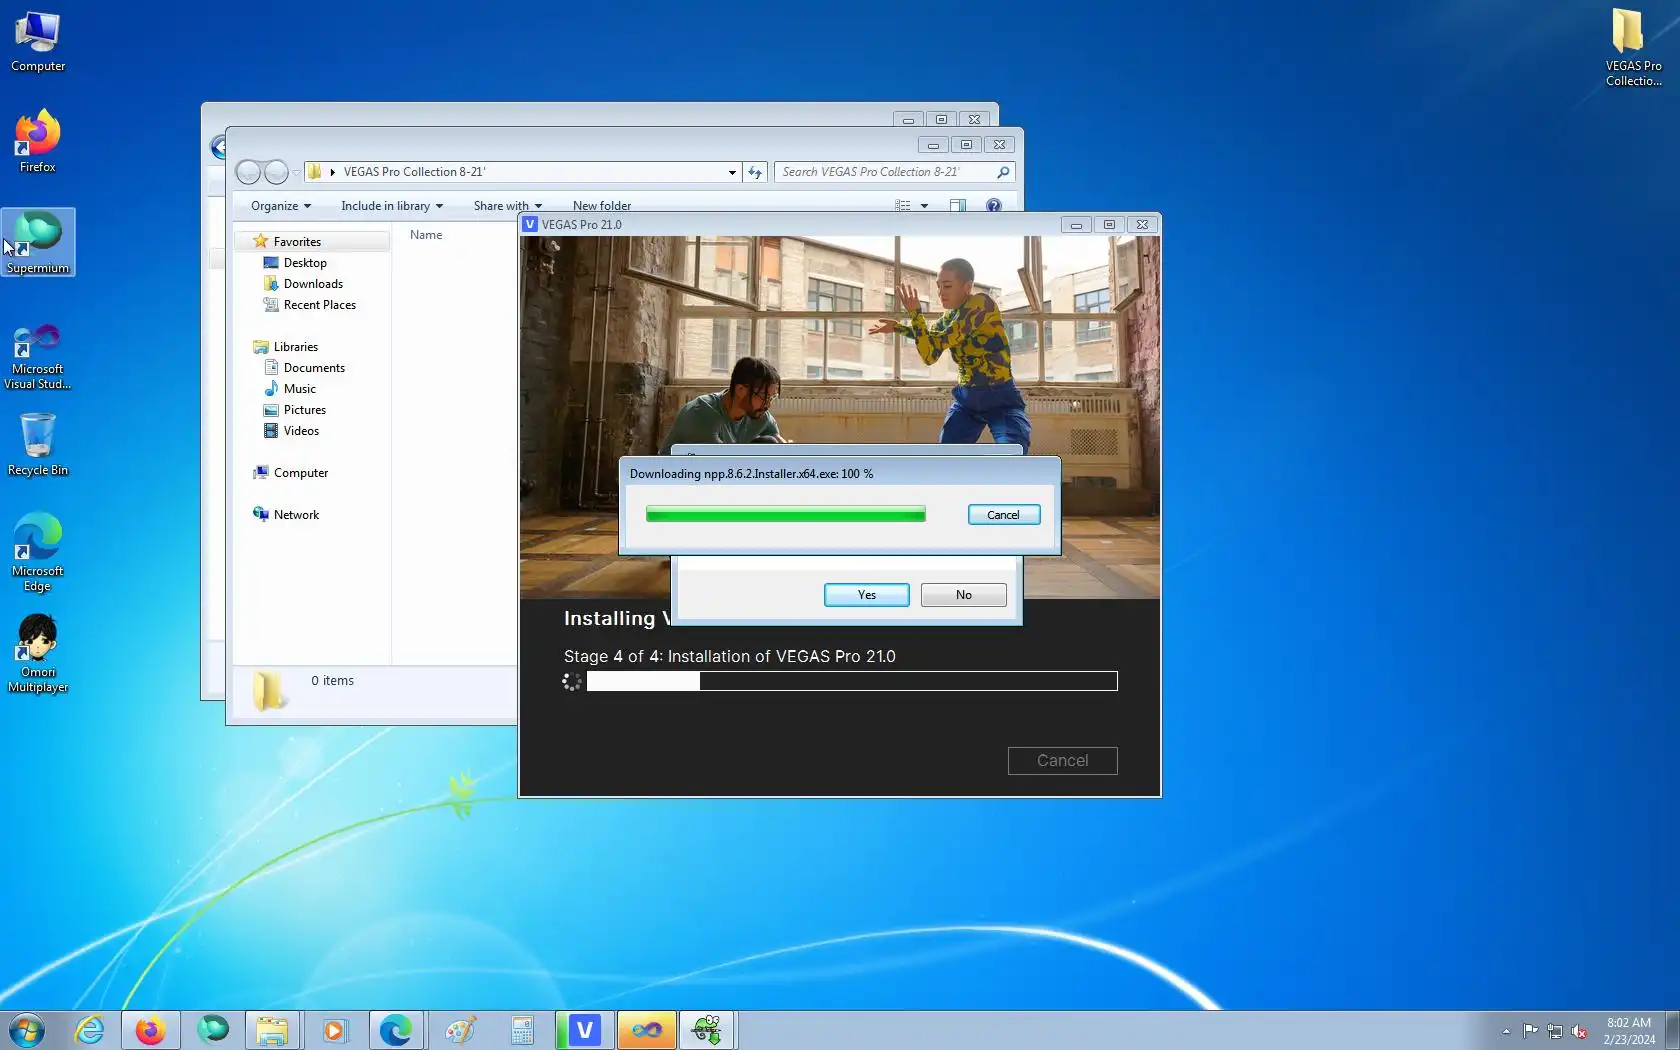Launch Internet Explorer from the taskbar

(89, 1030)
